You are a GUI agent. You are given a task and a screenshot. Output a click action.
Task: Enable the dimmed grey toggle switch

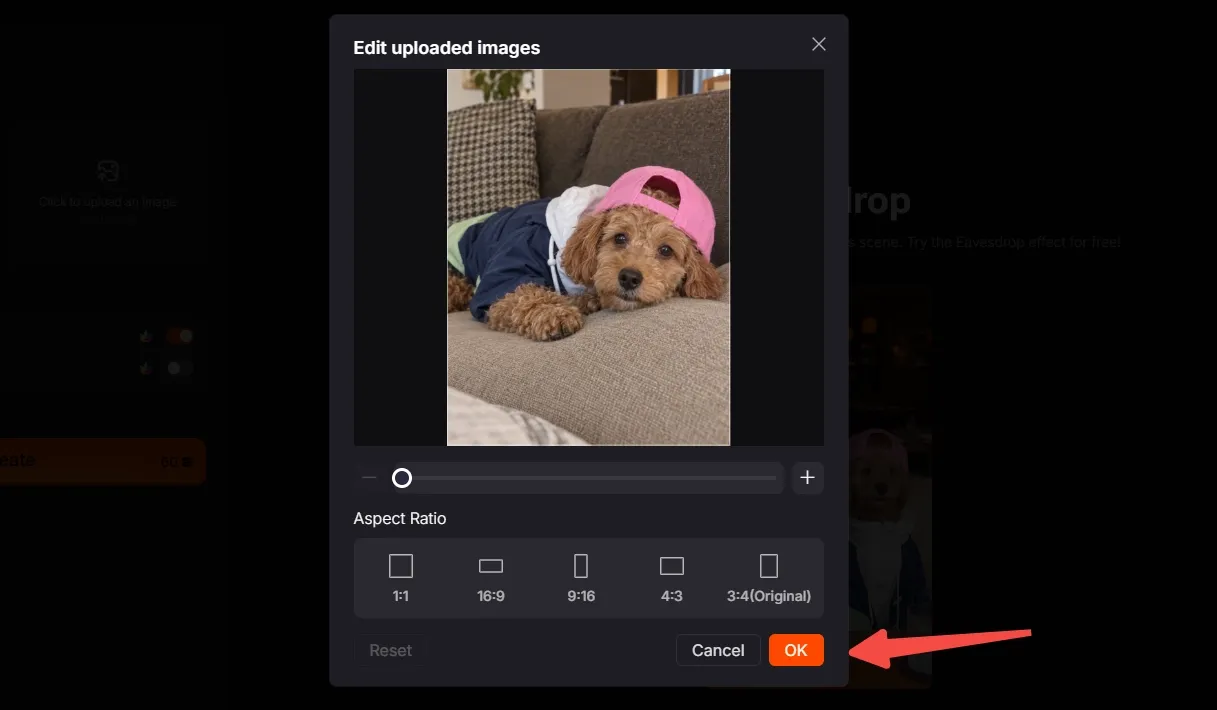[x=180, y=368]
